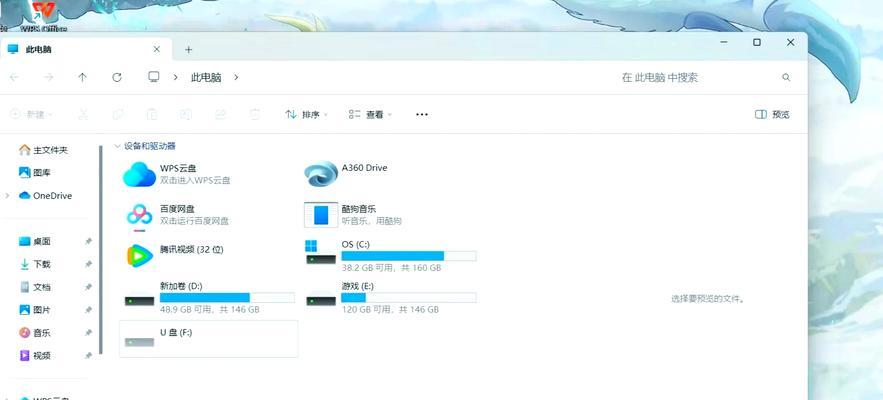Open 下载 in the sidebar
This screenshot has height=400, width=883.
coord(35,264)
